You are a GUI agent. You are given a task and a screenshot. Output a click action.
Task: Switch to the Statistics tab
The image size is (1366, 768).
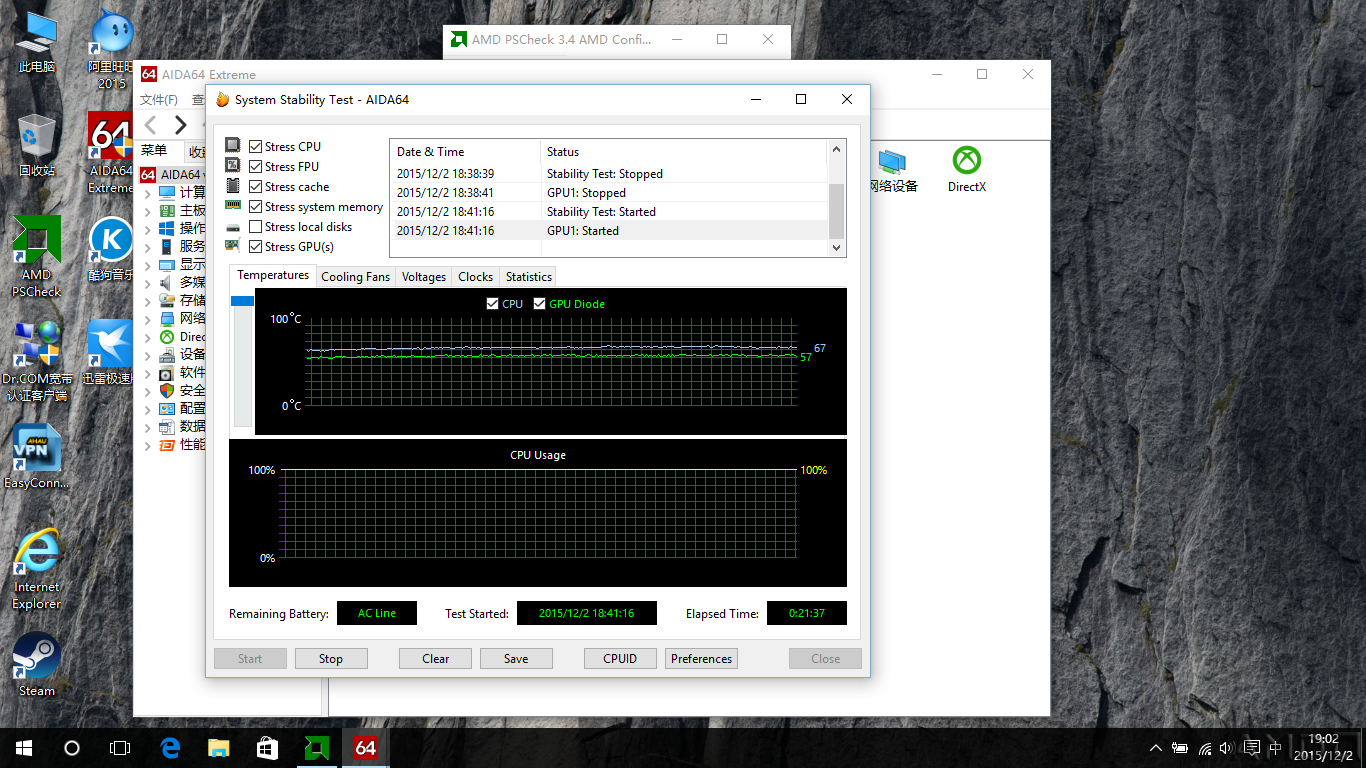click(x=528, y=277)
